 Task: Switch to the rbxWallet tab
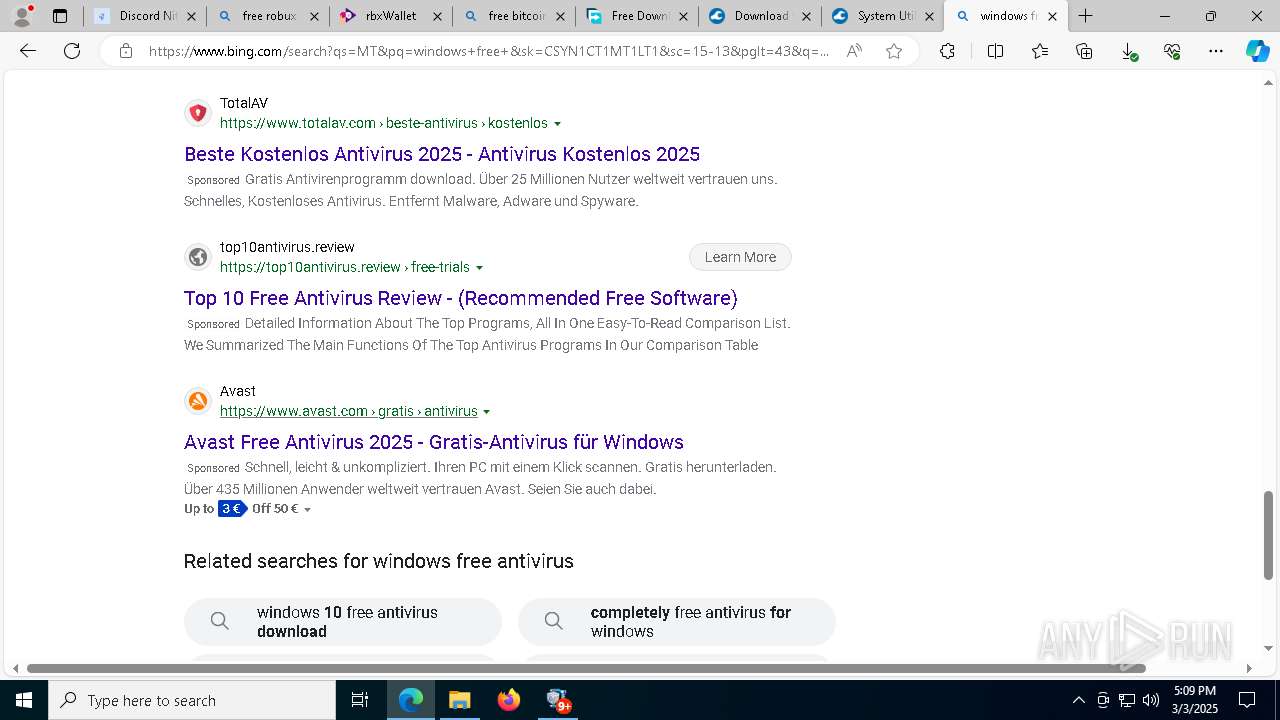point(391,16)
